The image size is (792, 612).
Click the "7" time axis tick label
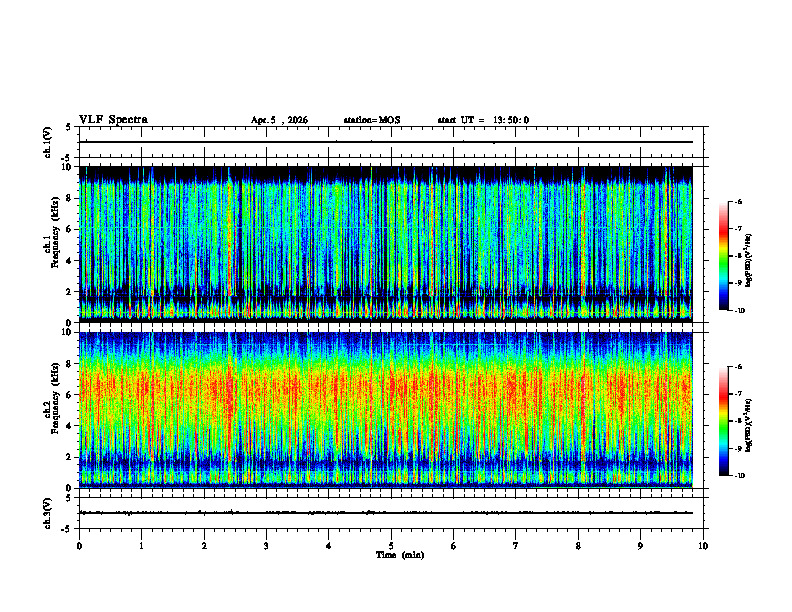pos(516,546)
